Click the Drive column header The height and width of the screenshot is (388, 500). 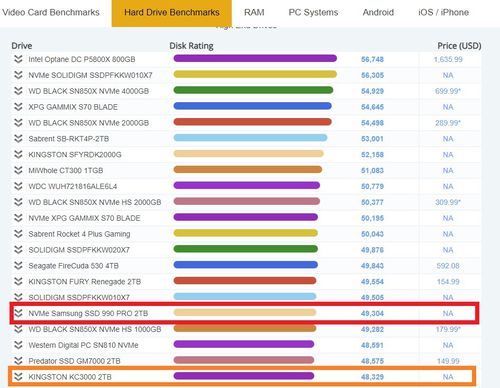click(x=22, y=46)
